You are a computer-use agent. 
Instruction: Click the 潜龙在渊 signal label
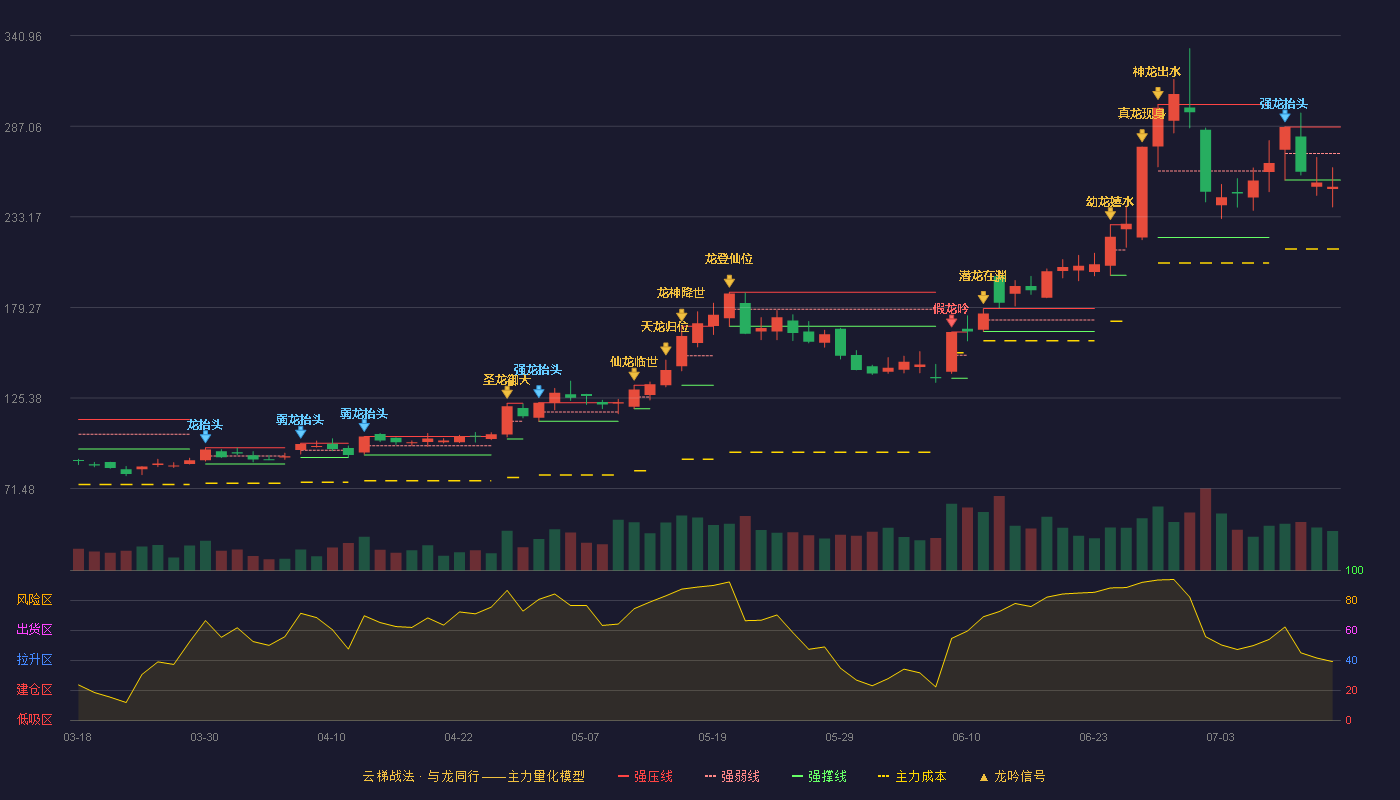click(983, 276)
